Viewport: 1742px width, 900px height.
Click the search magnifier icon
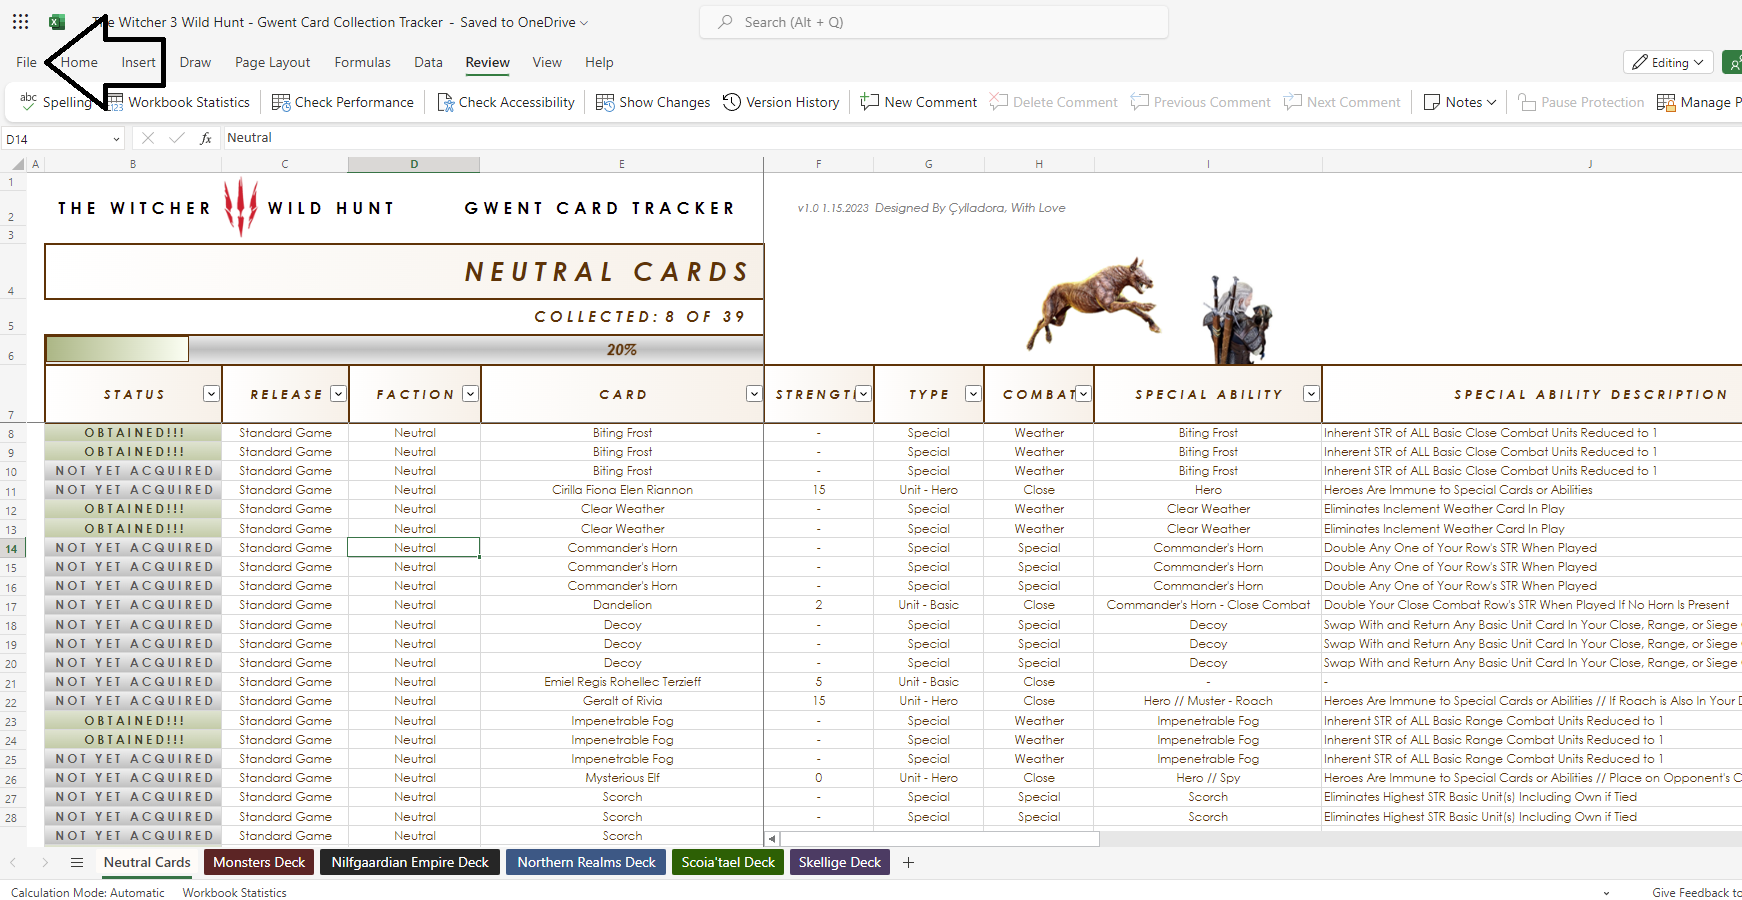point(725,22)
